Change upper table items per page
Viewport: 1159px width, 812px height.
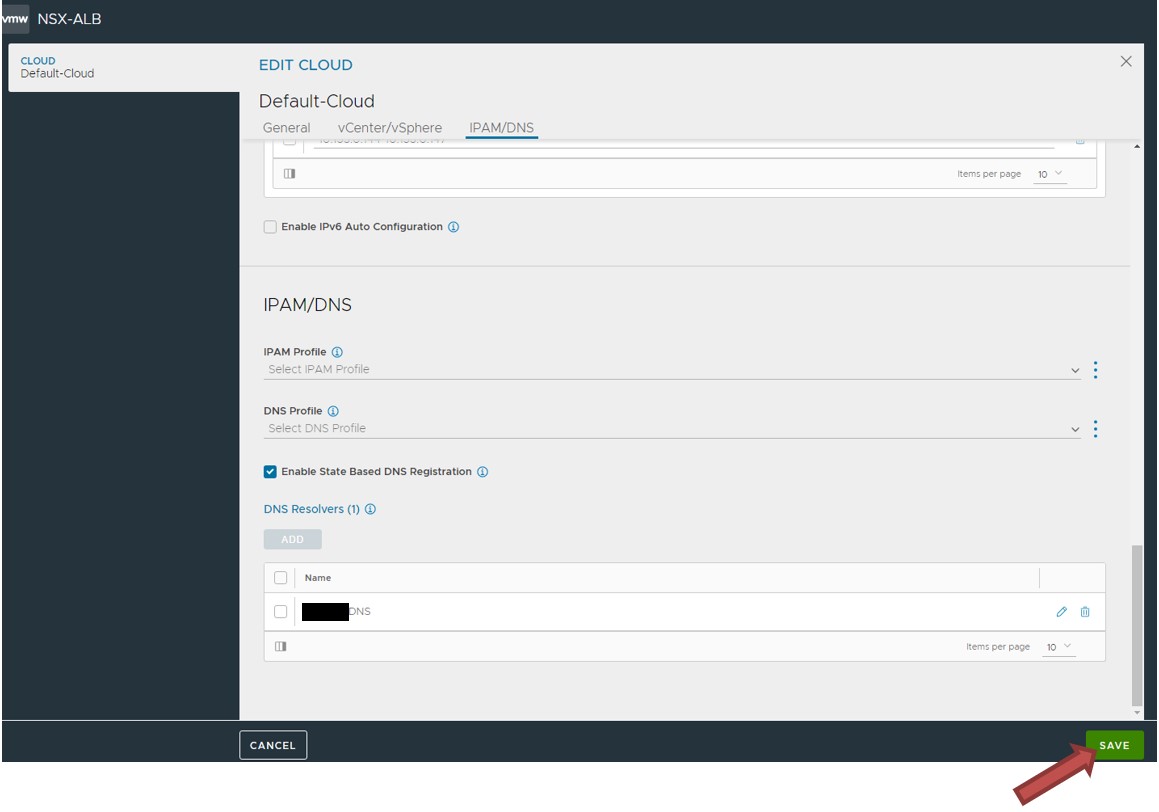point(1050,174)
